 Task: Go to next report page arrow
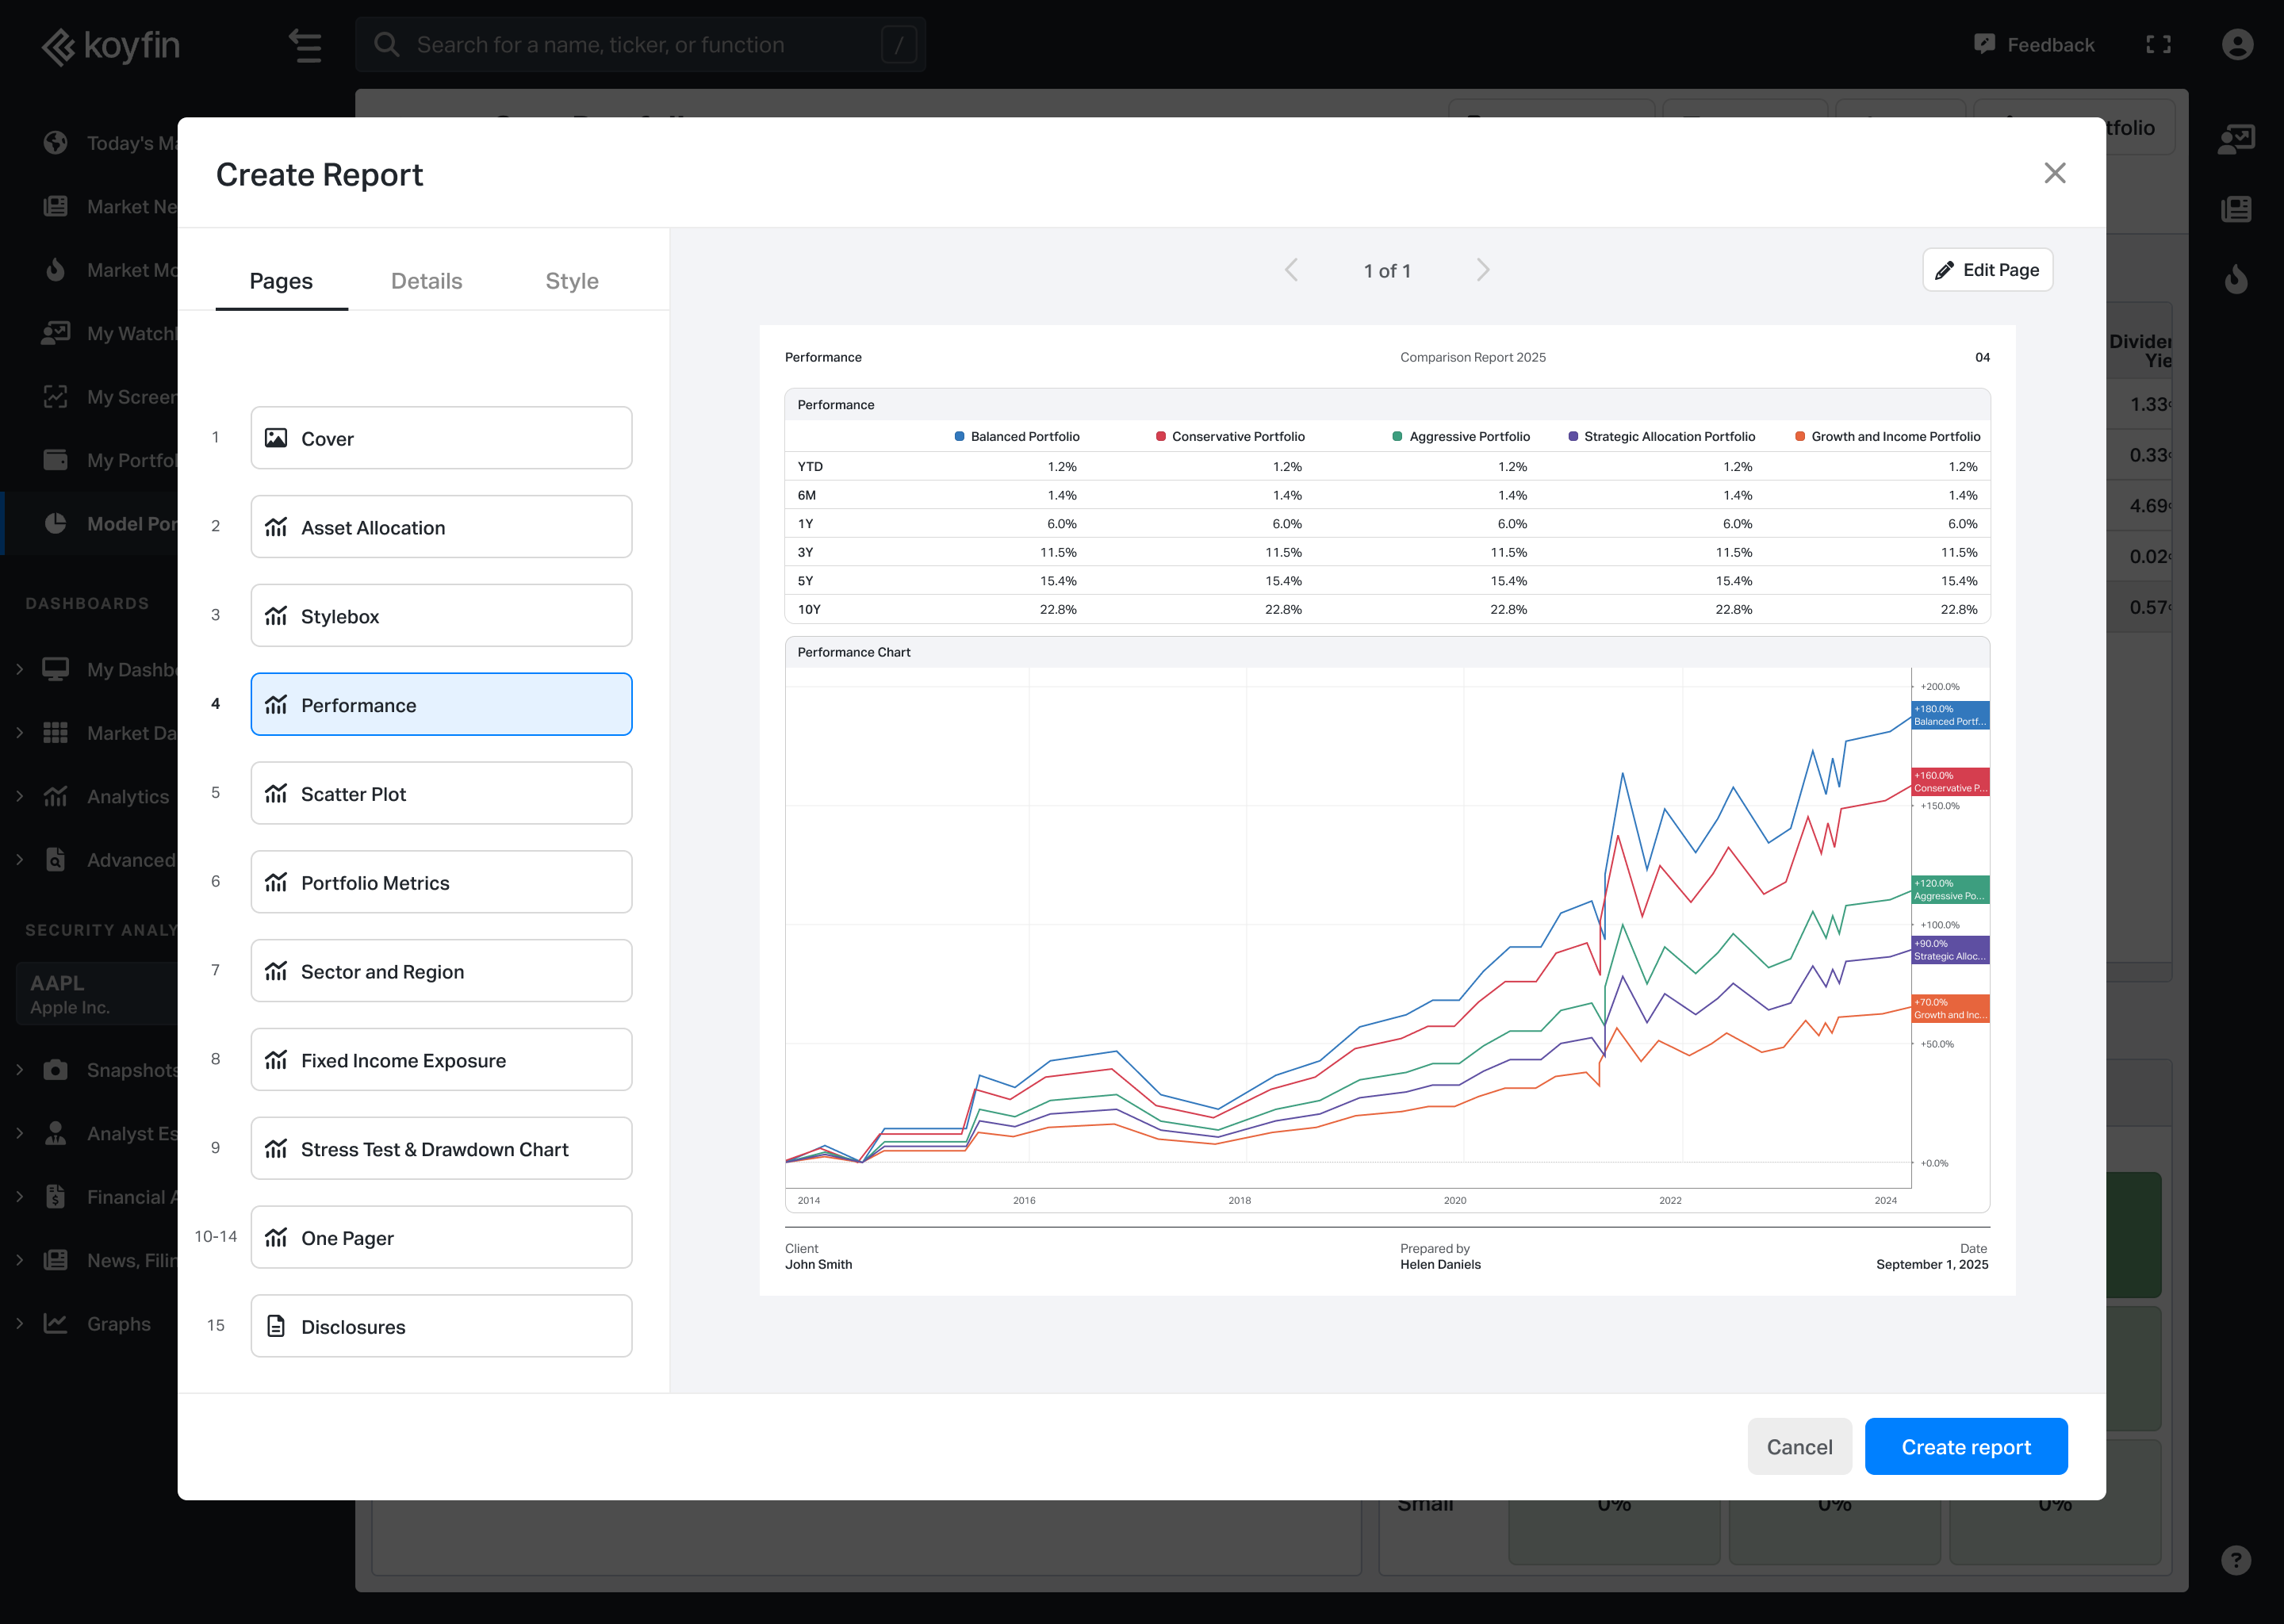tap(1483, 270)
